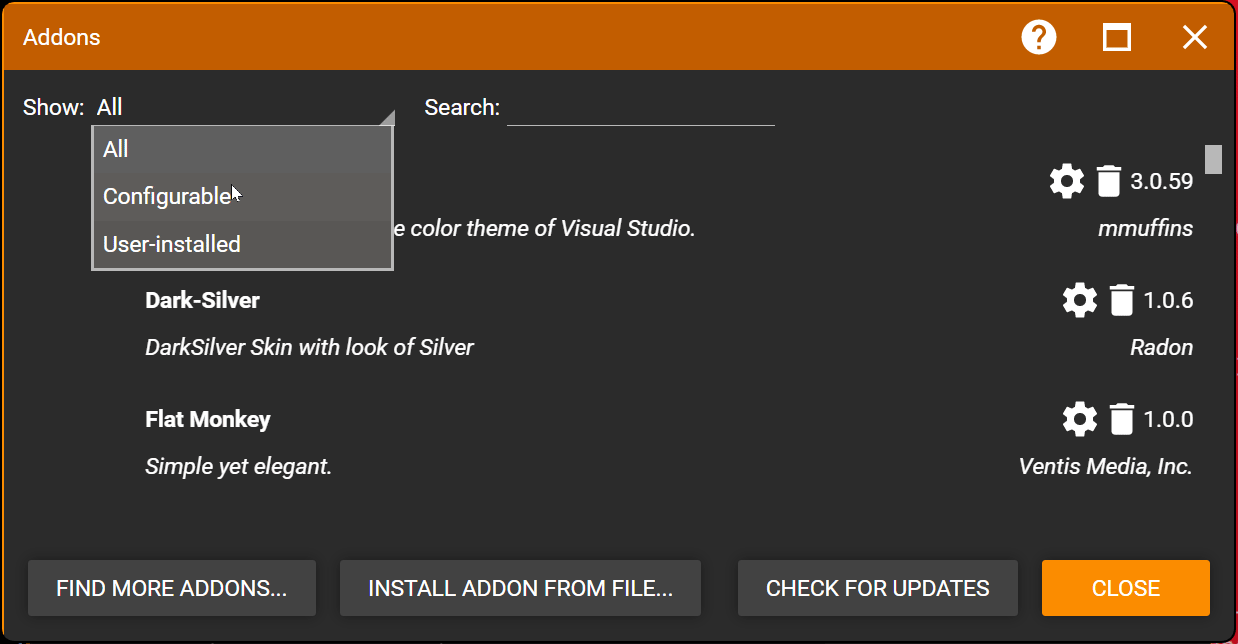Open settings for the Dark-Silver skin
The image size is (1238, 644).
1079,300
